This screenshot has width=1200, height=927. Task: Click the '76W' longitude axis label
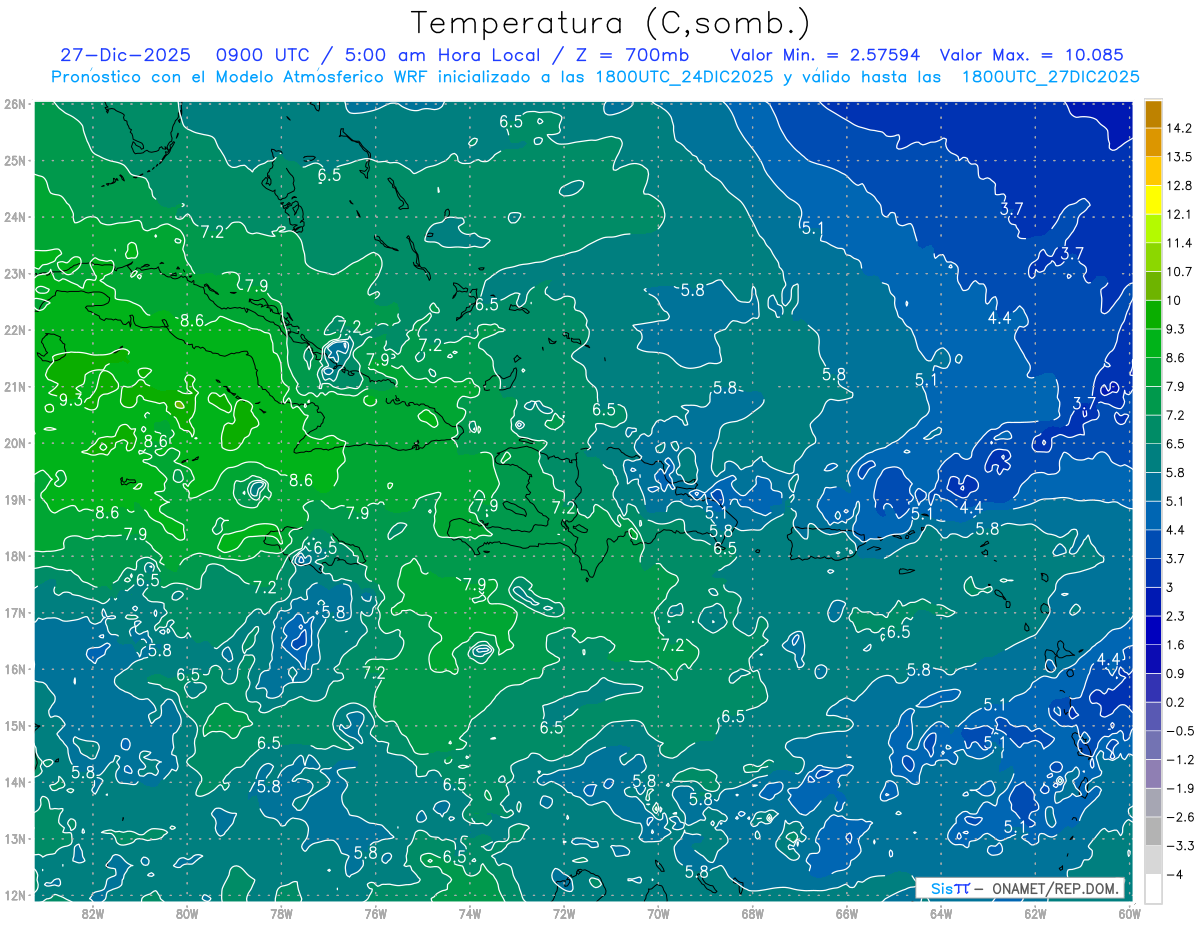375,912
